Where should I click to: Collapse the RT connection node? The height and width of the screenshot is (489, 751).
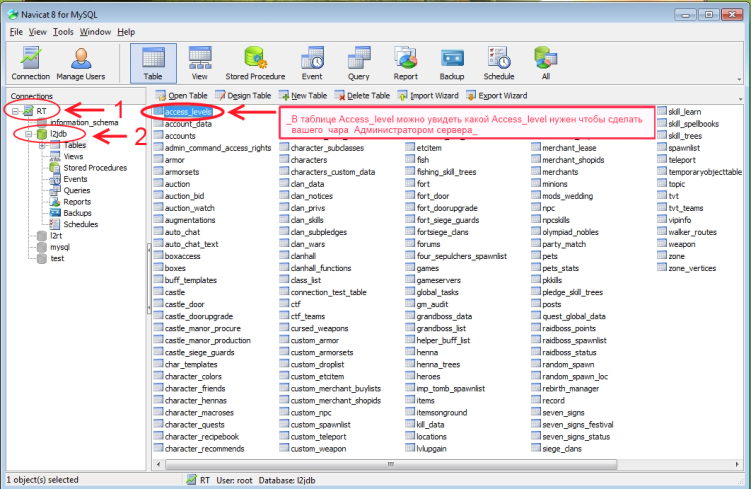pos(15,111)
